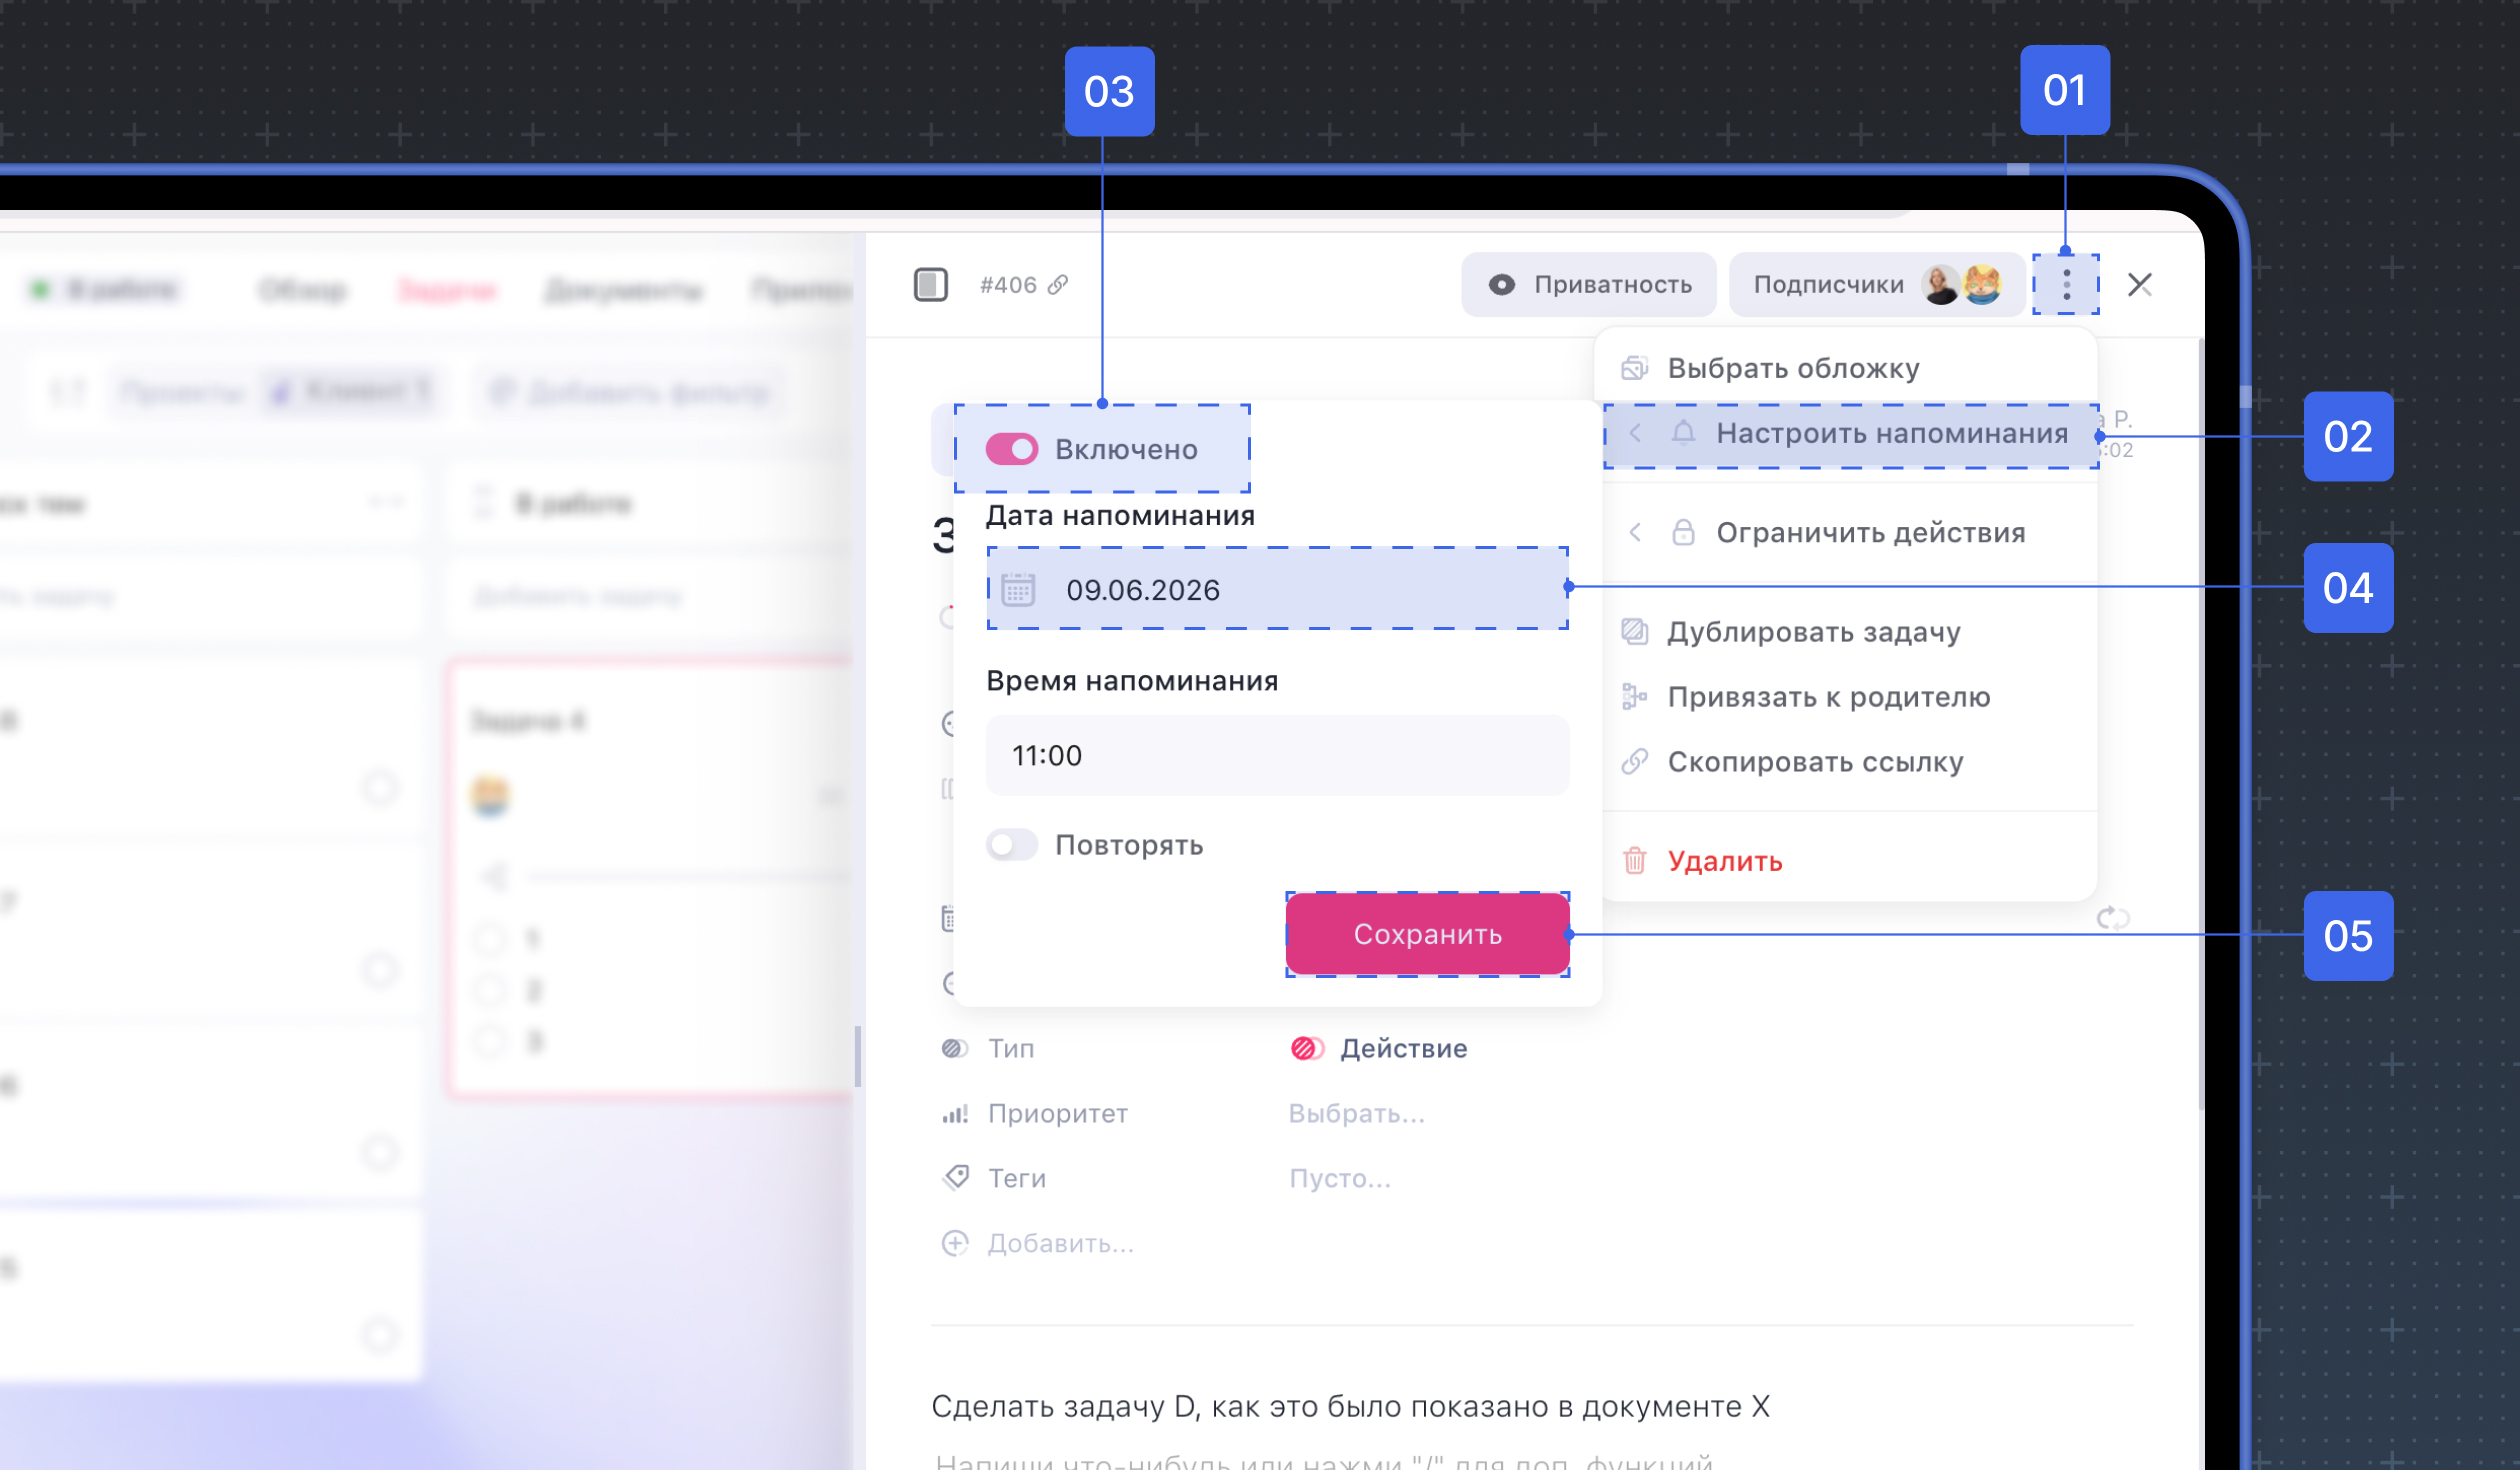Screen dimensions: 2520x1470
Task: Click the Сохранить button
Action: coord(1427,934)
